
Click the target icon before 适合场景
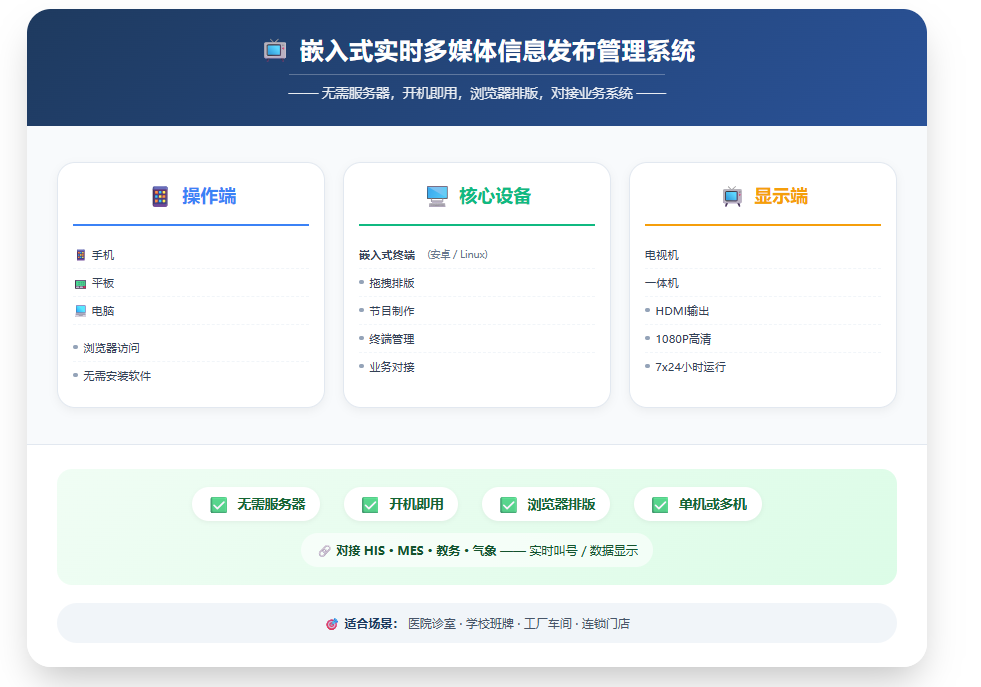[332, 624]
